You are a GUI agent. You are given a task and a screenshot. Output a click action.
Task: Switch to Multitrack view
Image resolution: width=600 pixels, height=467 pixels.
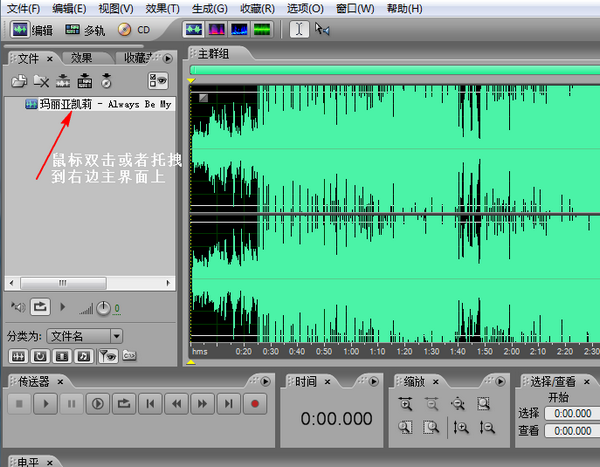pyautogui.click(x=85, y=29)
